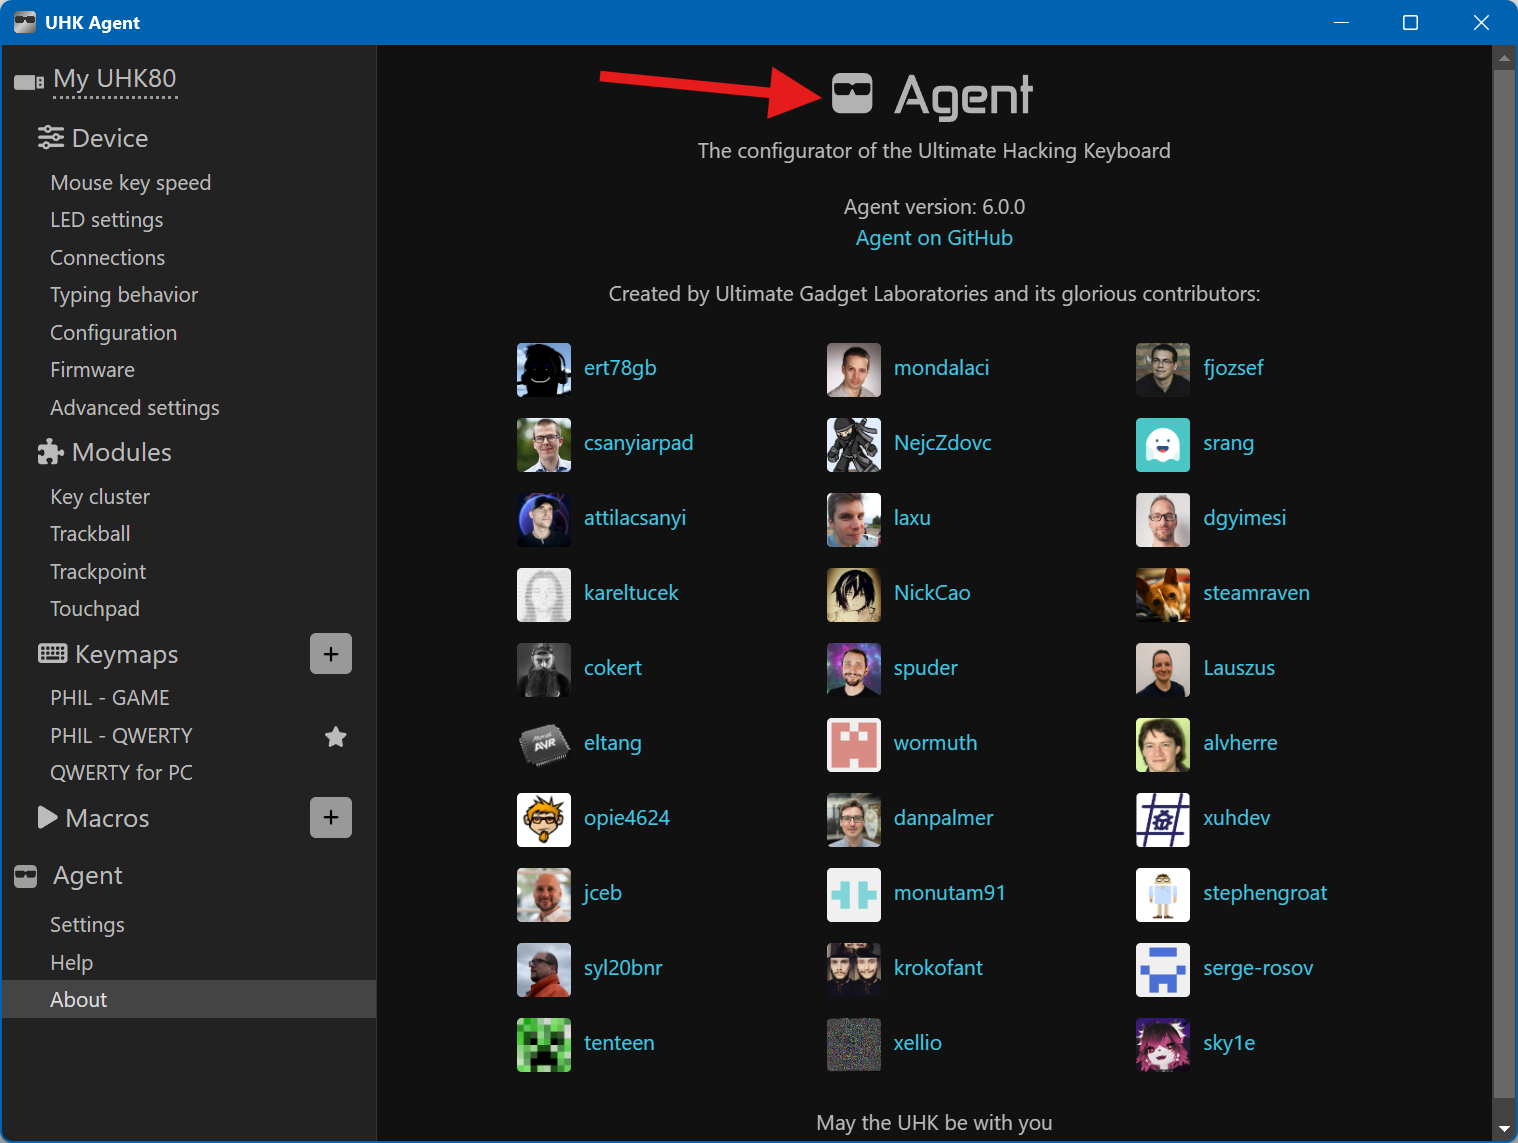Click the srang ghost avatar
This screenshot has height=1143, width=1518.
[x=1163, y=445]
